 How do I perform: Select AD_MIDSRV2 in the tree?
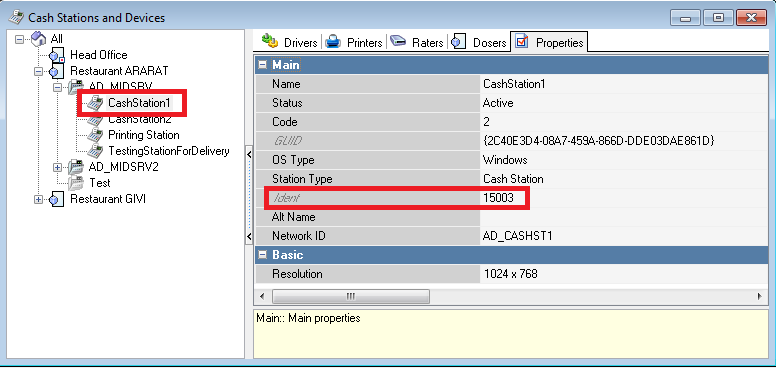[123, 167]
